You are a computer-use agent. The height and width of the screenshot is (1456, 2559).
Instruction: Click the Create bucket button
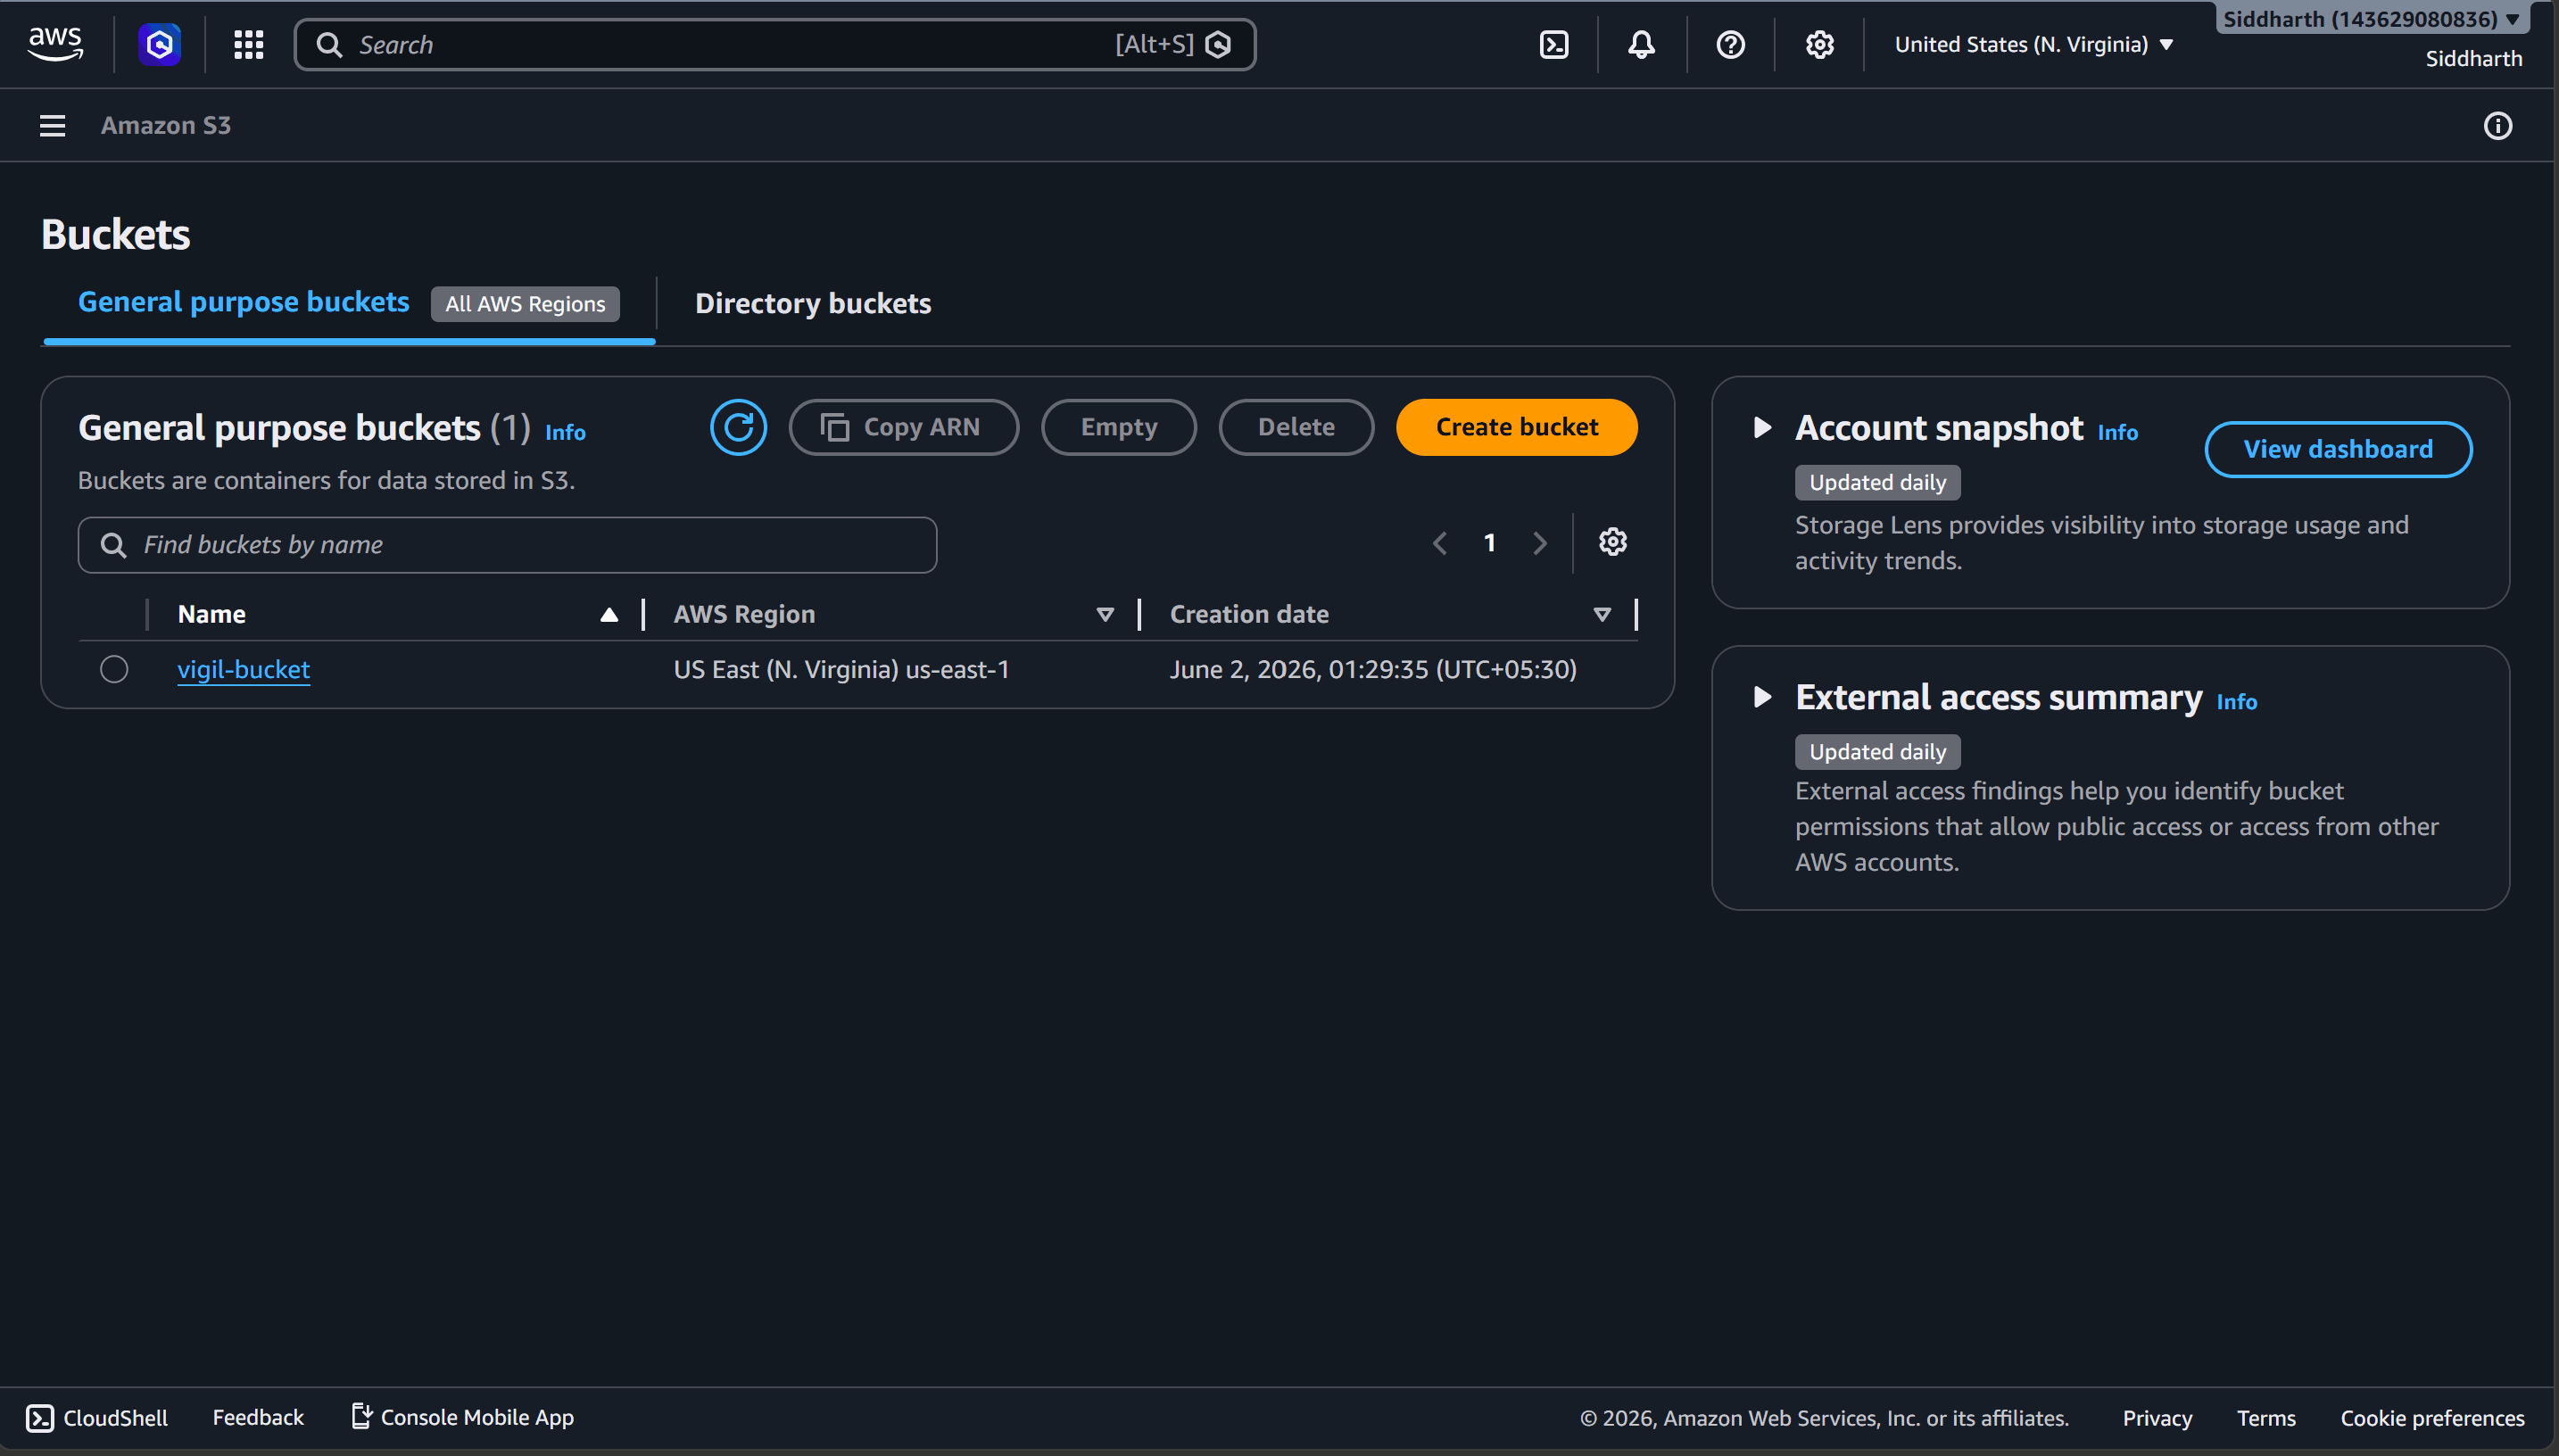click(x=1516, y=427)
